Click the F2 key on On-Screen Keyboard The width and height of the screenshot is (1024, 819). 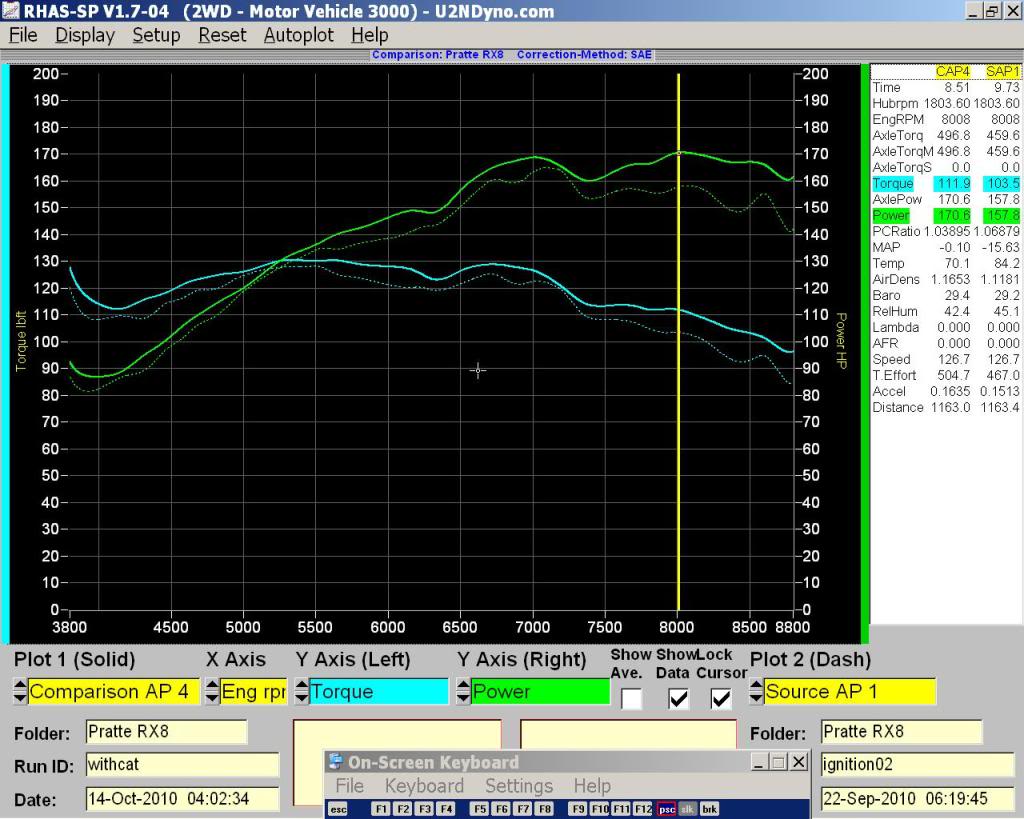coord(403,809)
